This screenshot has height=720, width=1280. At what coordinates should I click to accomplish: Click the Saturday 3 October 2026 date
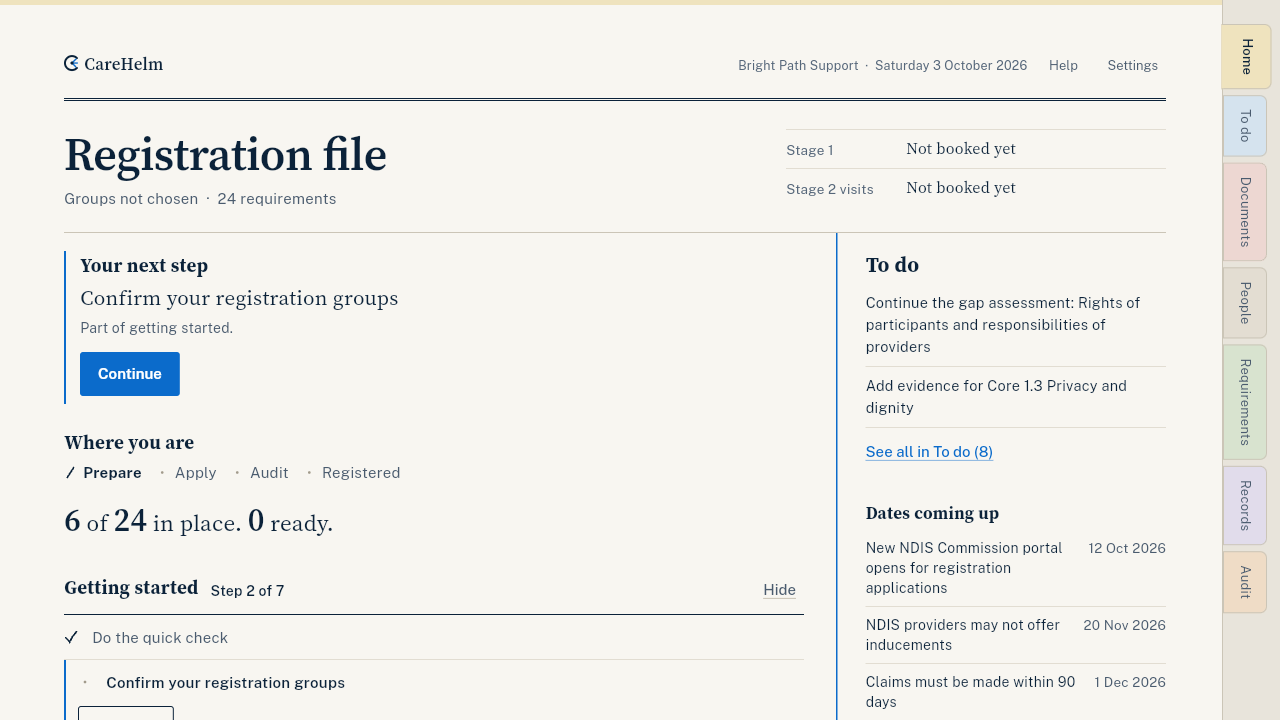point(951,65)
